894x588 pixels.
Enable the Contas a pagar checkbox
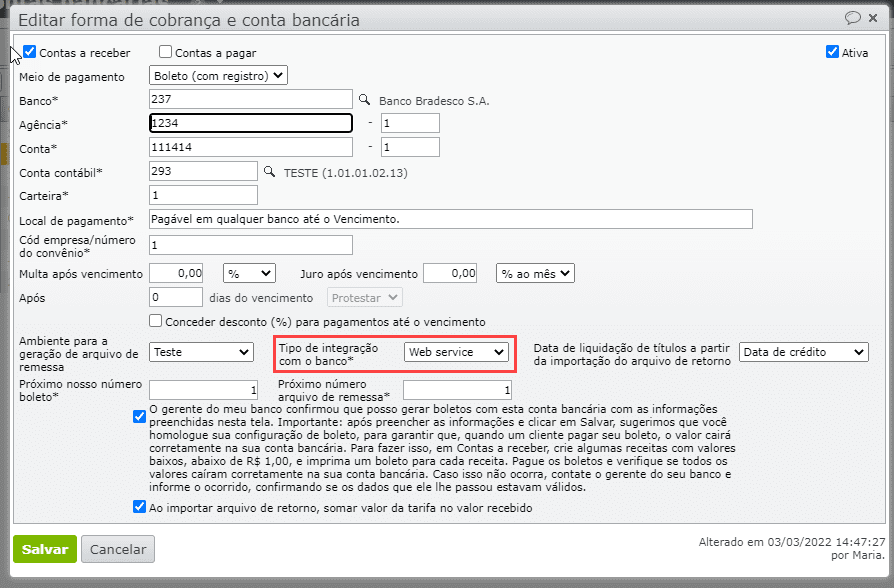167,52
